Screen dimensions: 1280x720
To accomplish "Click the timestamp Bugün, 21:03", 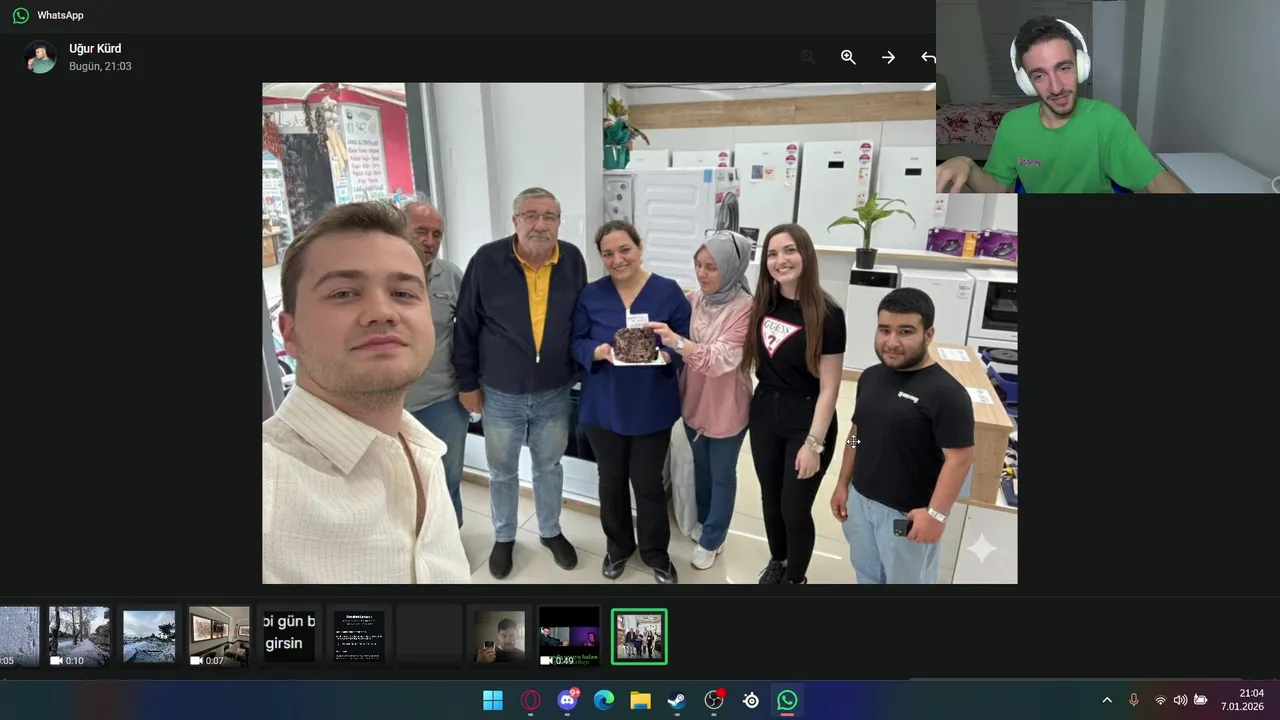I will pyautogui.click(x=100, y=66).
